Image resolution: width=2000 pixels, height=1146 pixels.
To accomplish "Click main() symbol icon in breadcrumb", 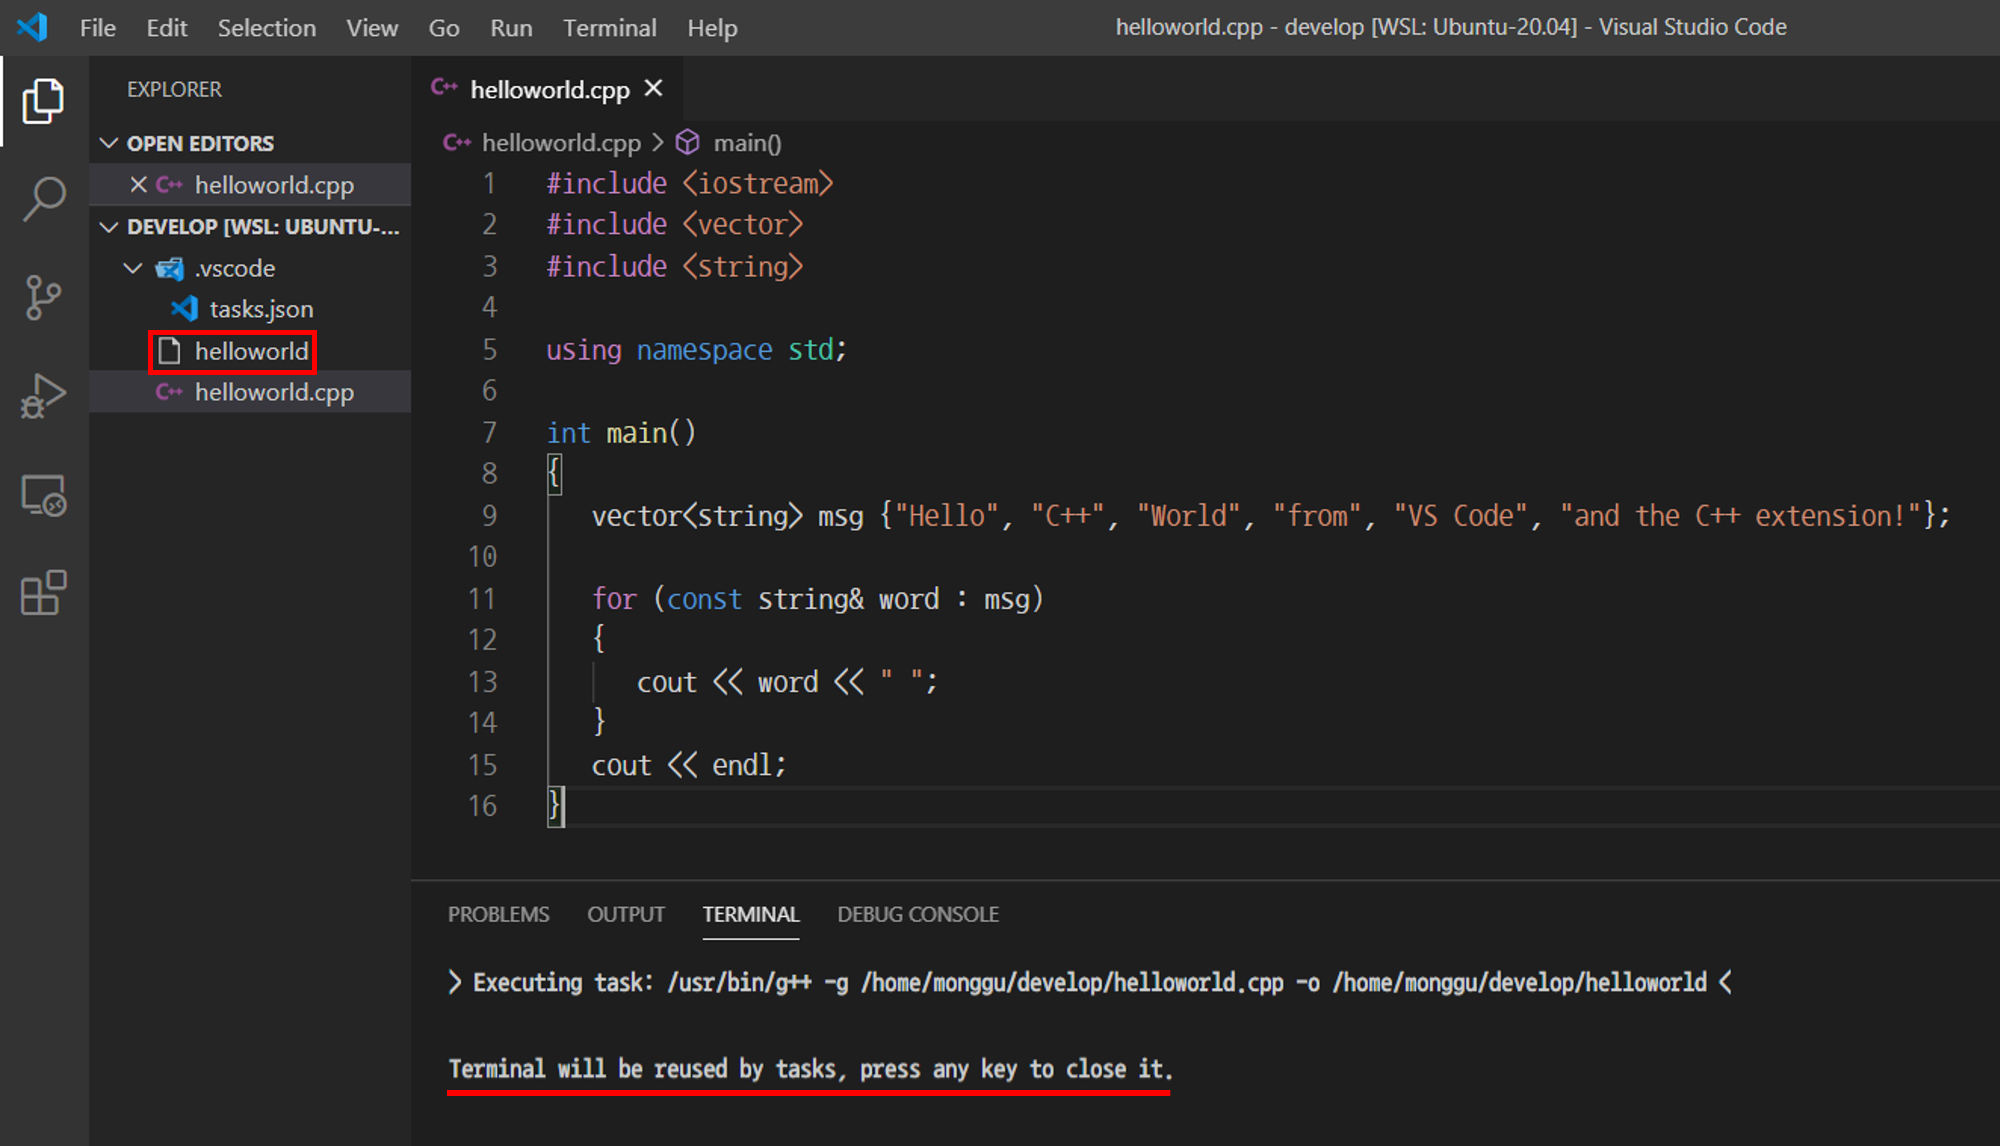I will tap(688, 143).
